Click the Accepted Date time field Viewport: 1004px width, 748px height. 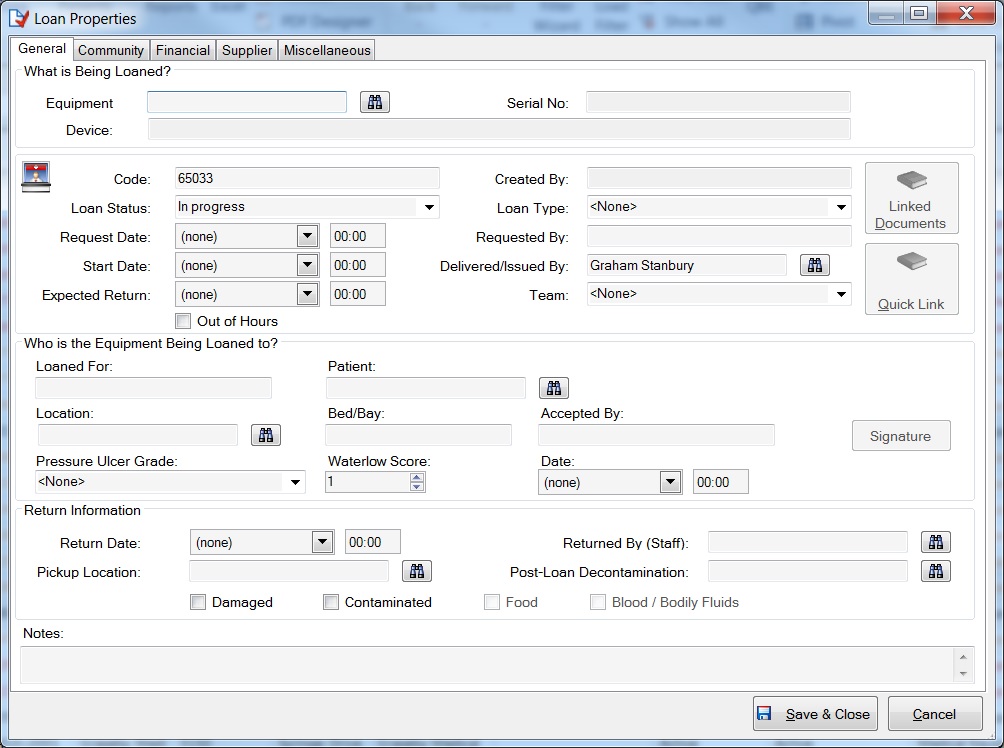pyautogui.click(x=720, y=482)
